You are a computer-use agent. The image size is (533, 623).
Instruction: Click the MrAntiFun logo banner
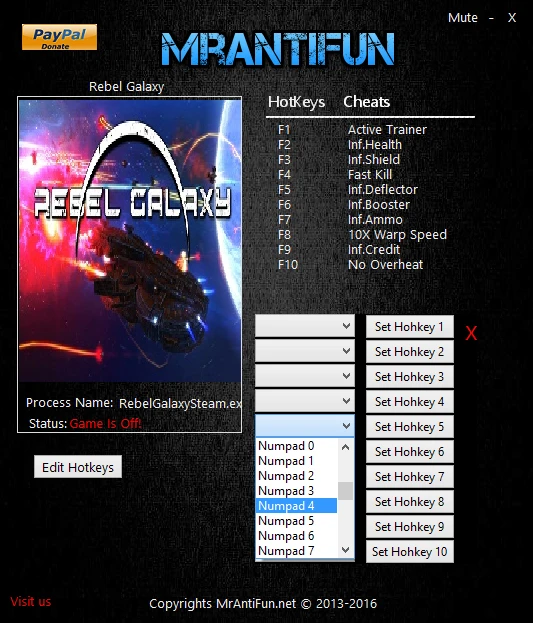tap(278, 49)
